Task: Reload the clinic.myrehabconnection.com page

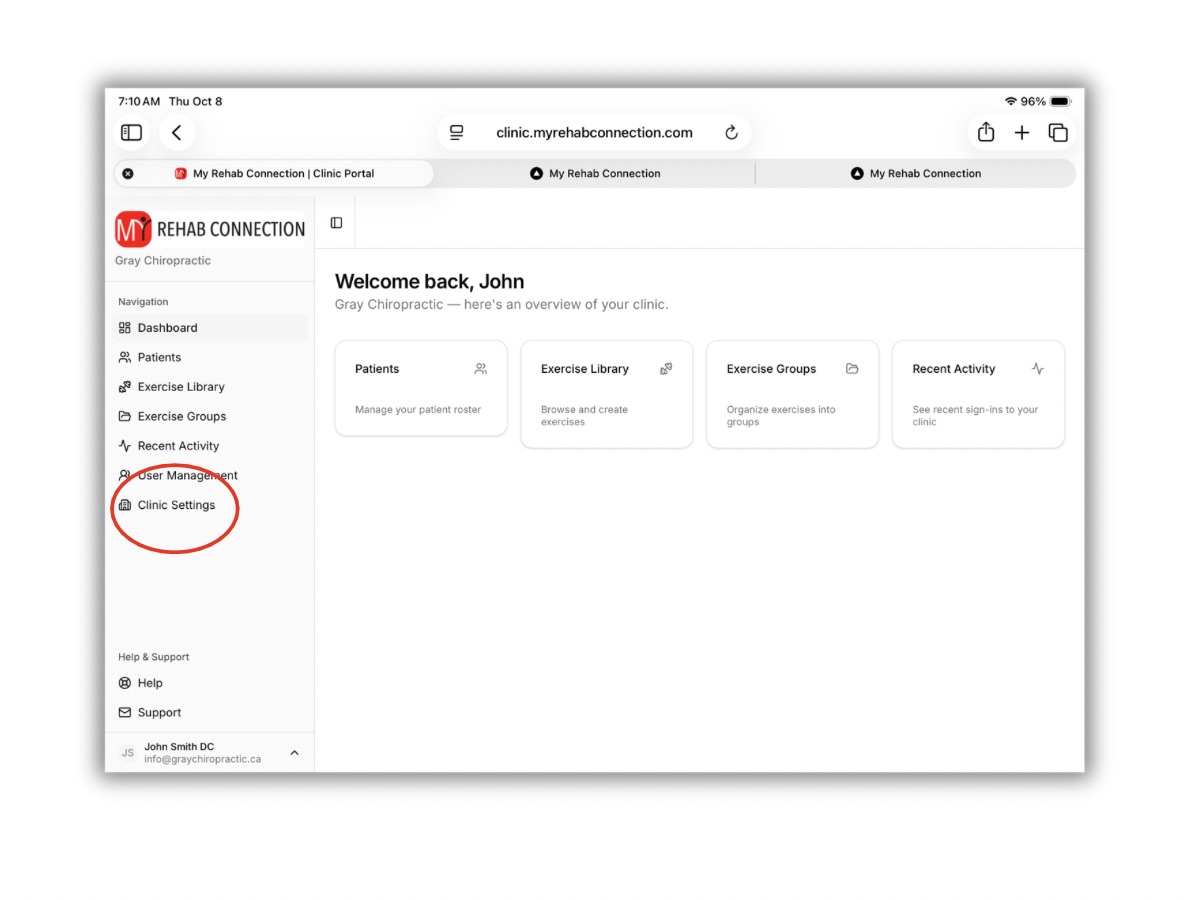Action: [731, 132]
